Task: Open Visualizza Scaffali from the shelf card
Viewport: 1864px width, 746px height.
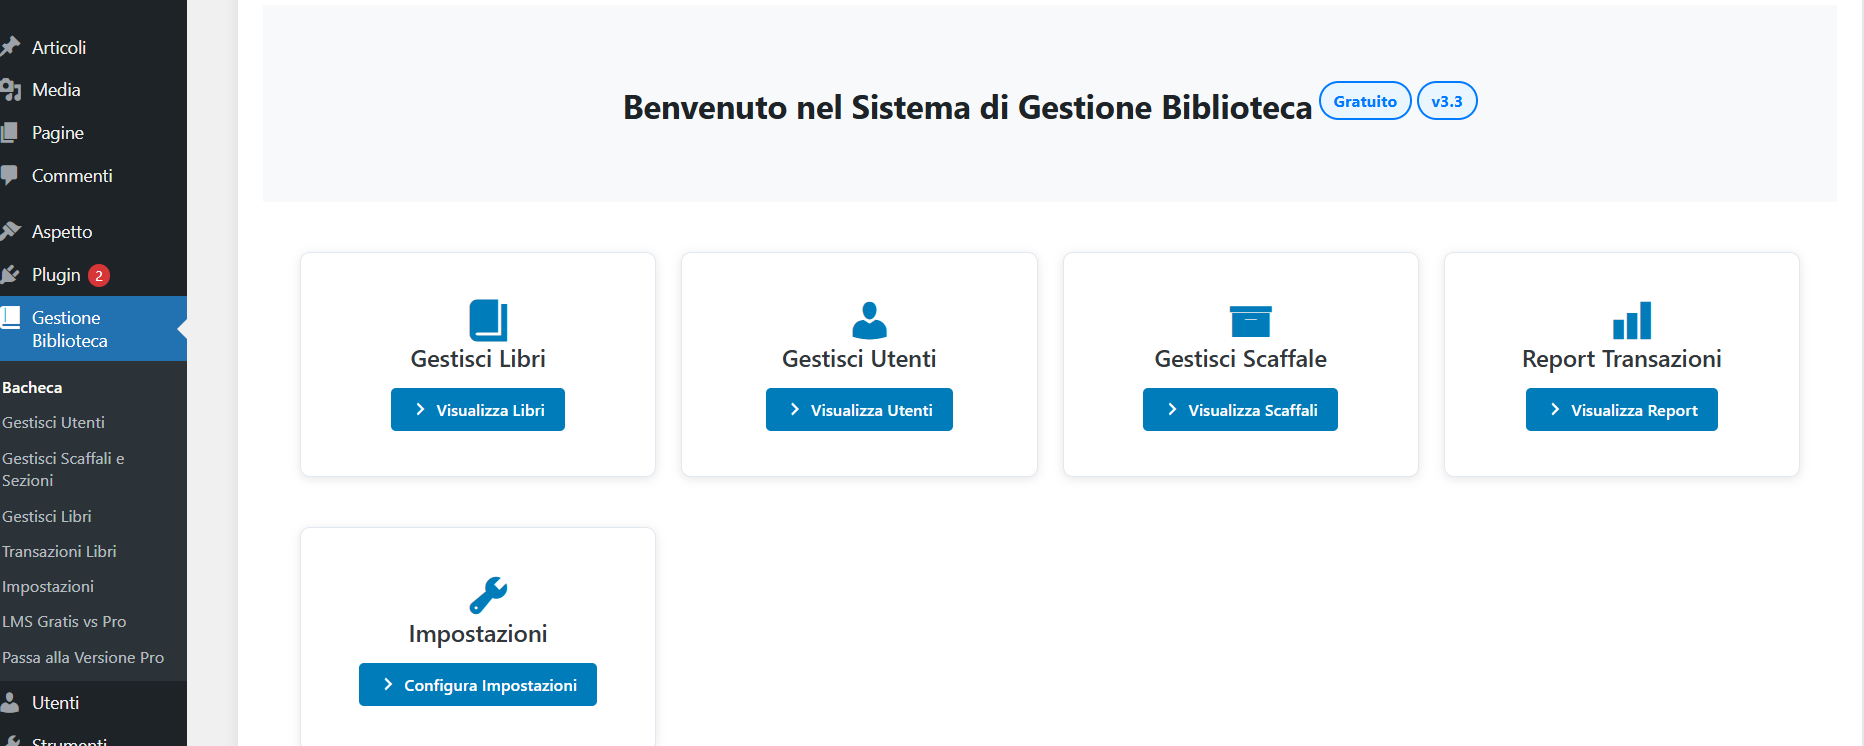Action: click(x=1240, y=410)
